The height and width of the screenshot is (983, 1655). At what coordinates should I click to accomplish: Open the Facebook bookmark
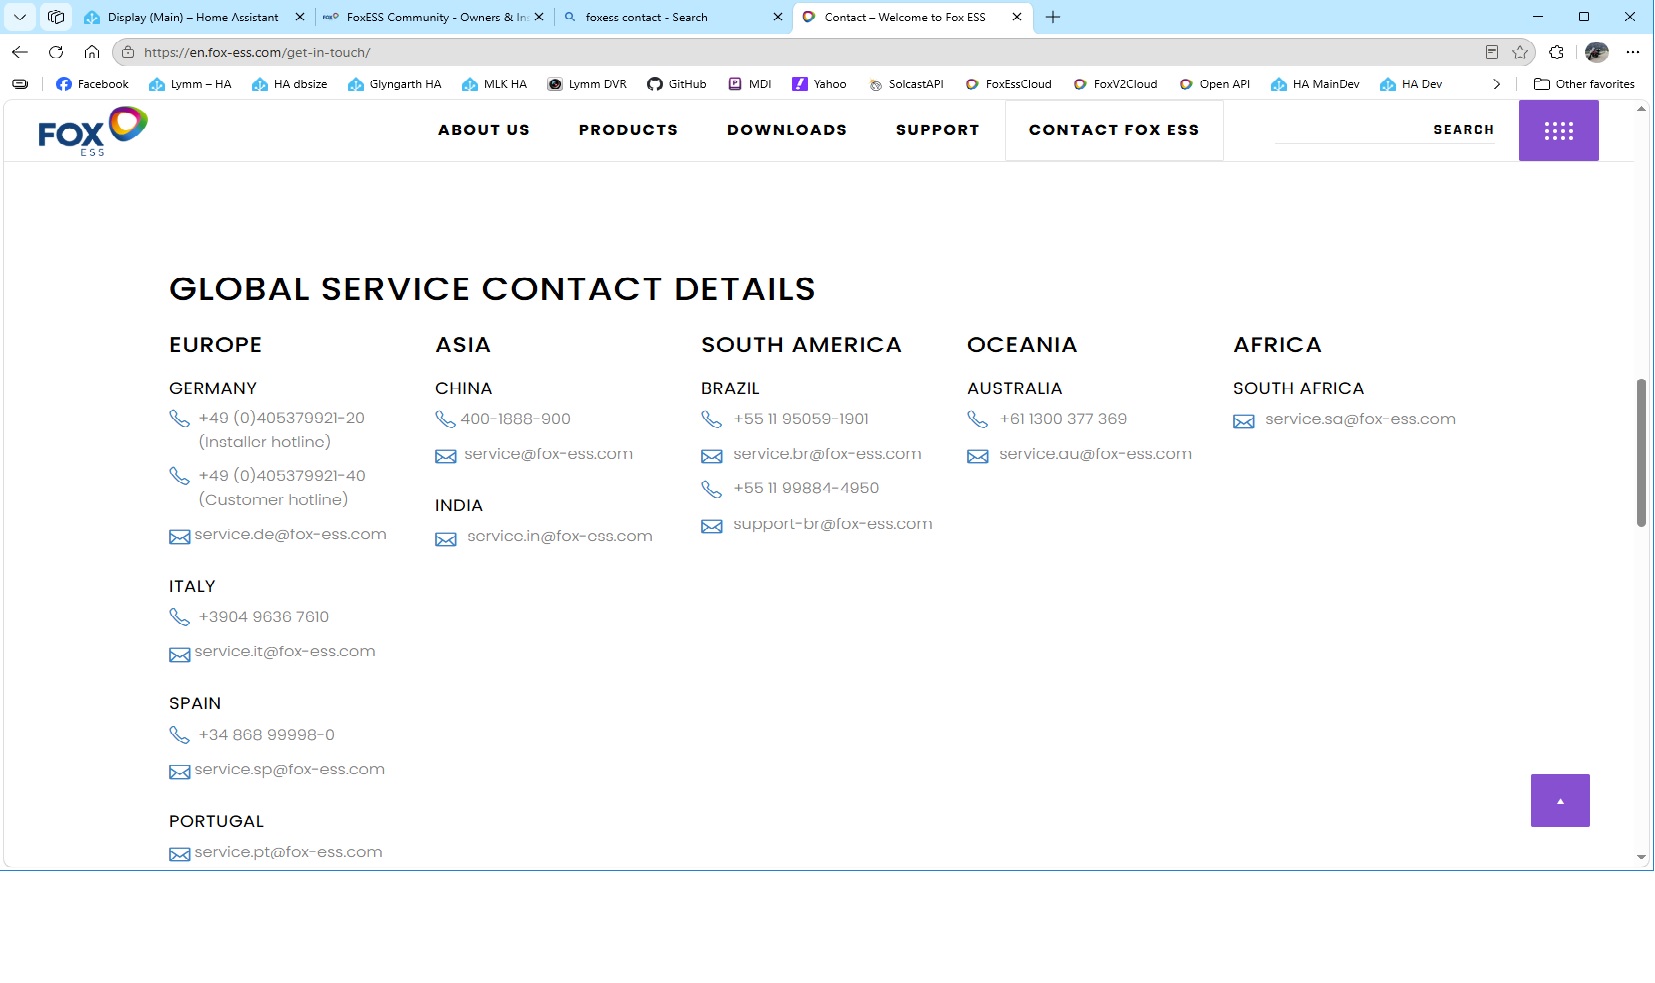click(x=92, y=84)
